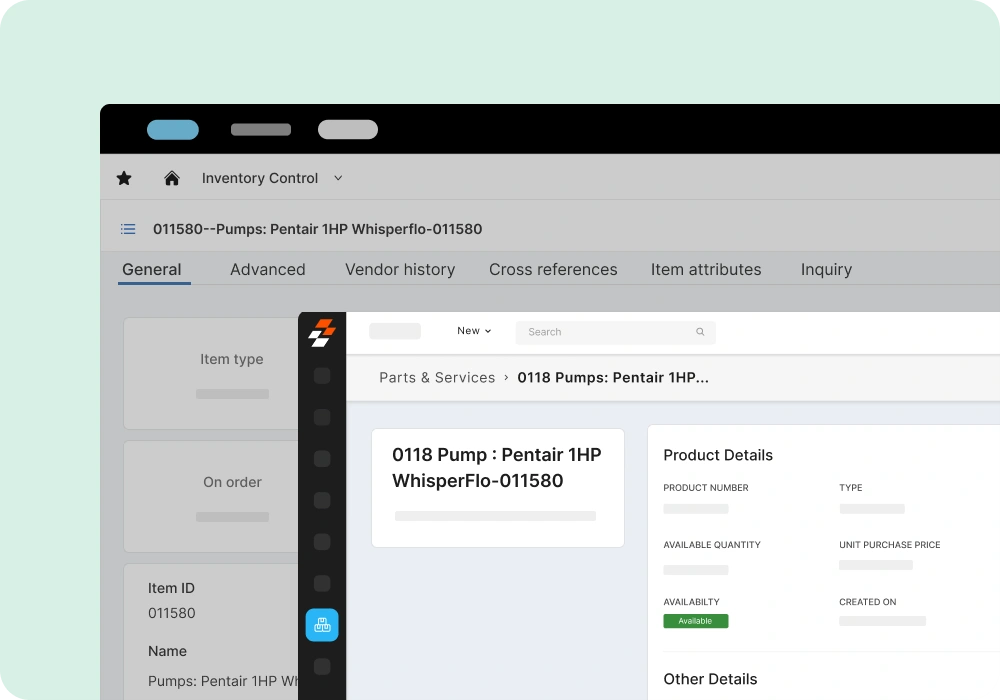The image size is (1000, 700).
Task: Click the star favorites icon
Action: pyautogui.click(x=124, y=178)
